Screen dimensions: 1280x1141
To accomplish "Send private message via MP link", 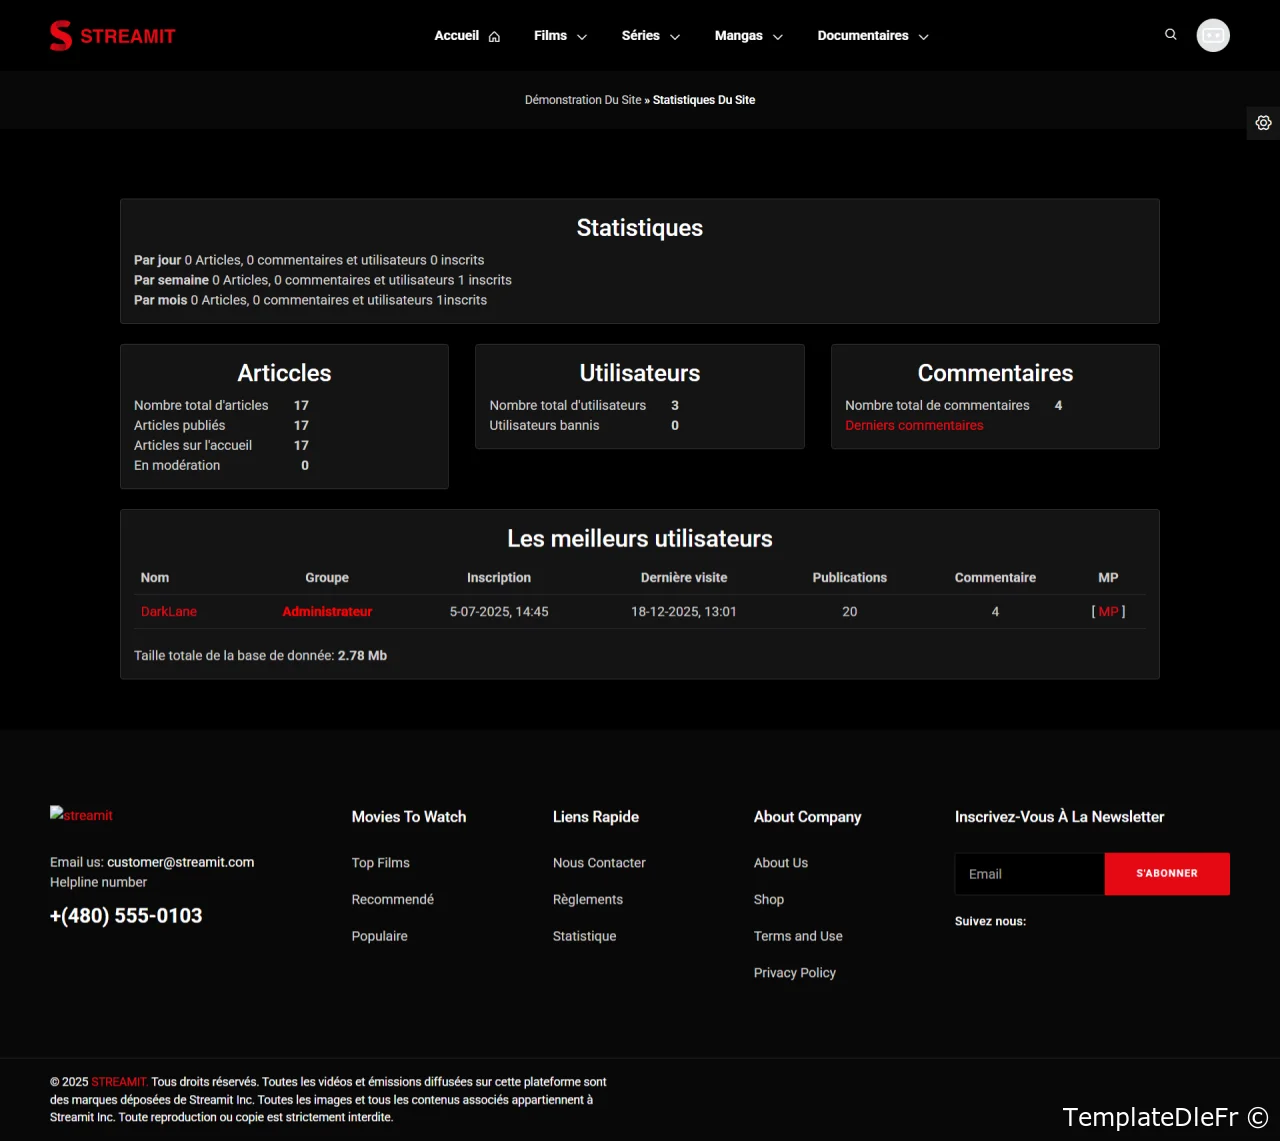I will (x=1108, y=611).
